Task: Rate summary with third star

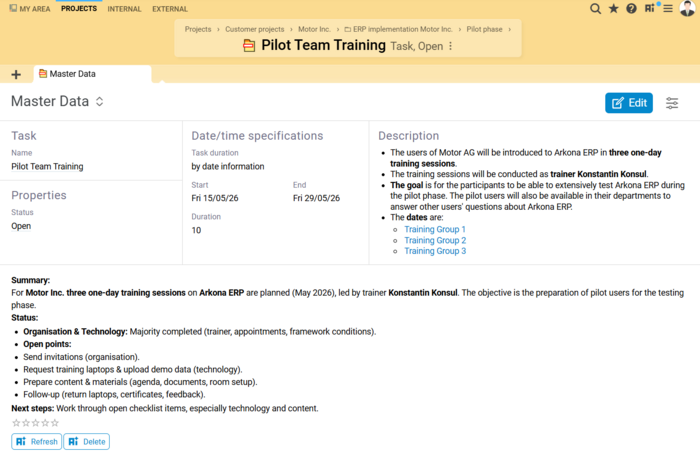Action: (35, 422)
